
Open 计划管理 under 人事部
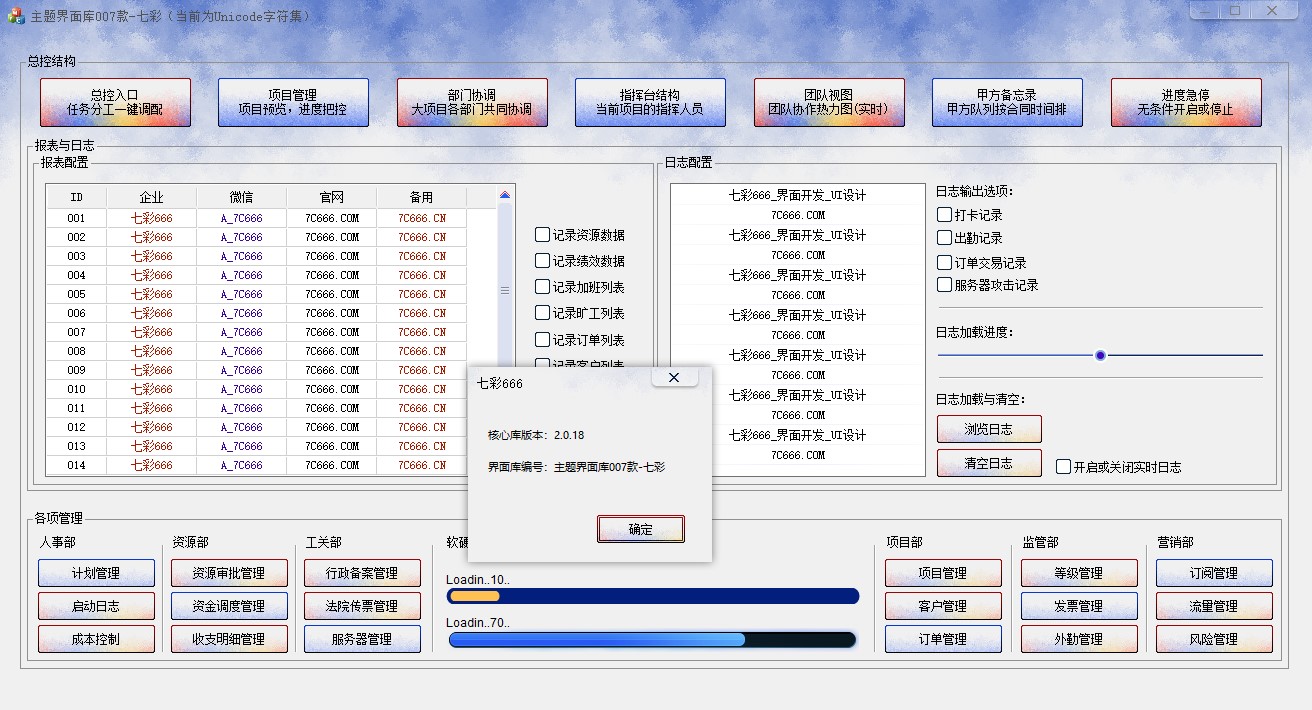[x=96, y=572]
